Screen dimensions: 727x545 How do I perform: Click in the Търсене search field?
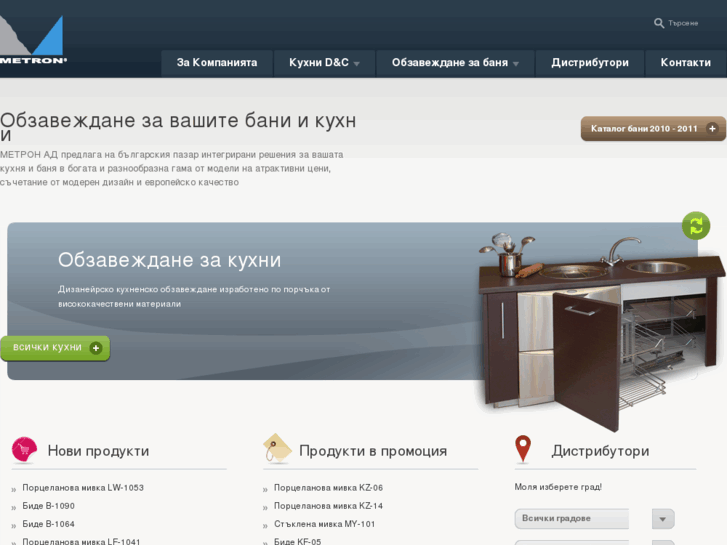(x=683, y=23)
